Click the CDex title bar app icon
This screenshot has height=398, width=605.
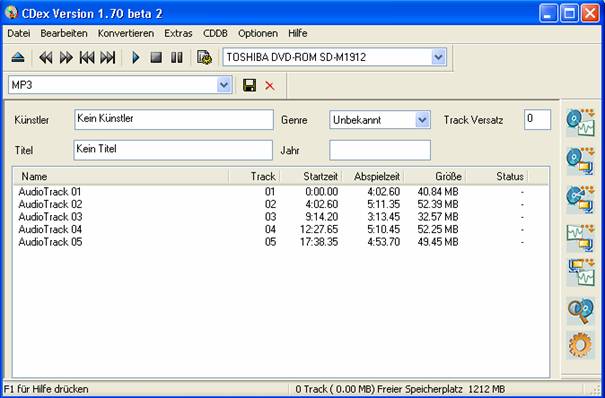click(x=11, y=13)
